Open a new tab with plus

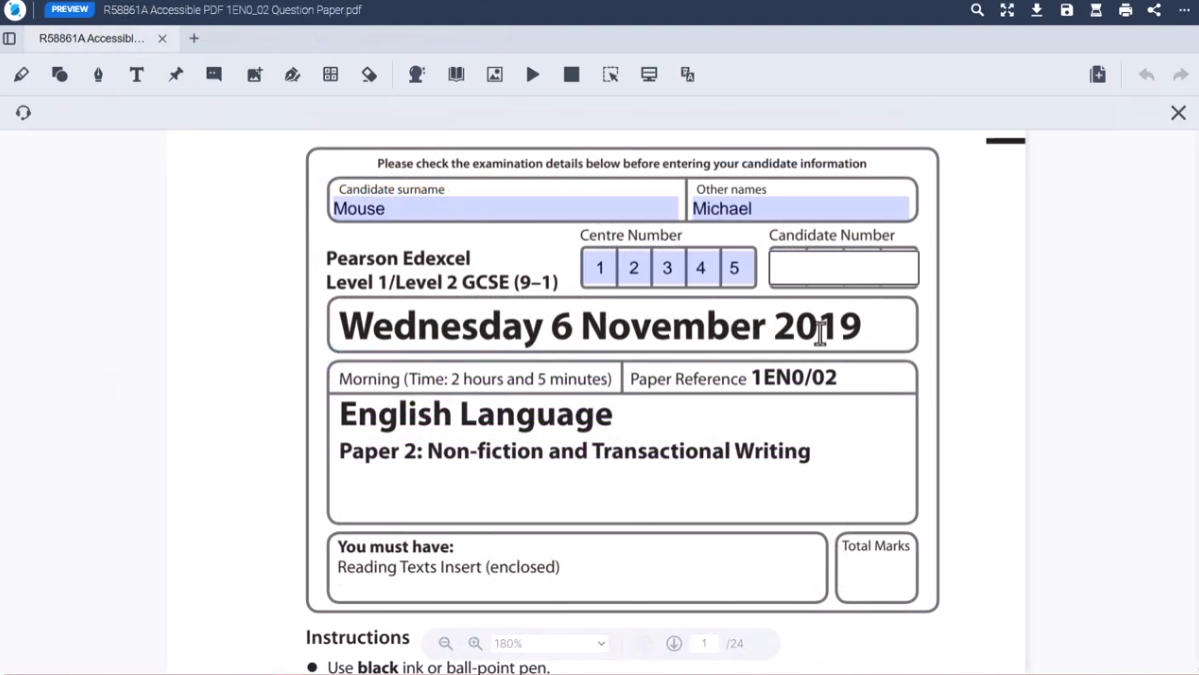[x=194, y=38]
